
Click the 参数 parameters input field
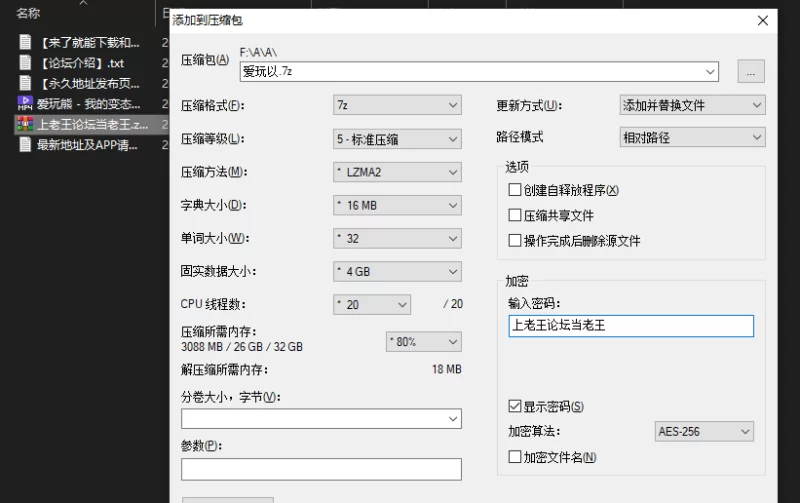(x=321, y=469)
